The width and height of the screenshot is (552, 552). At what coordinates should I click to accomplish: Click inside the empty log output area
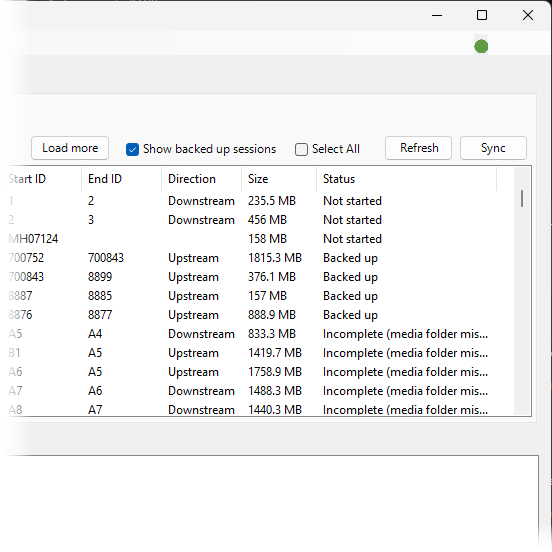click(x=271, y=502)
